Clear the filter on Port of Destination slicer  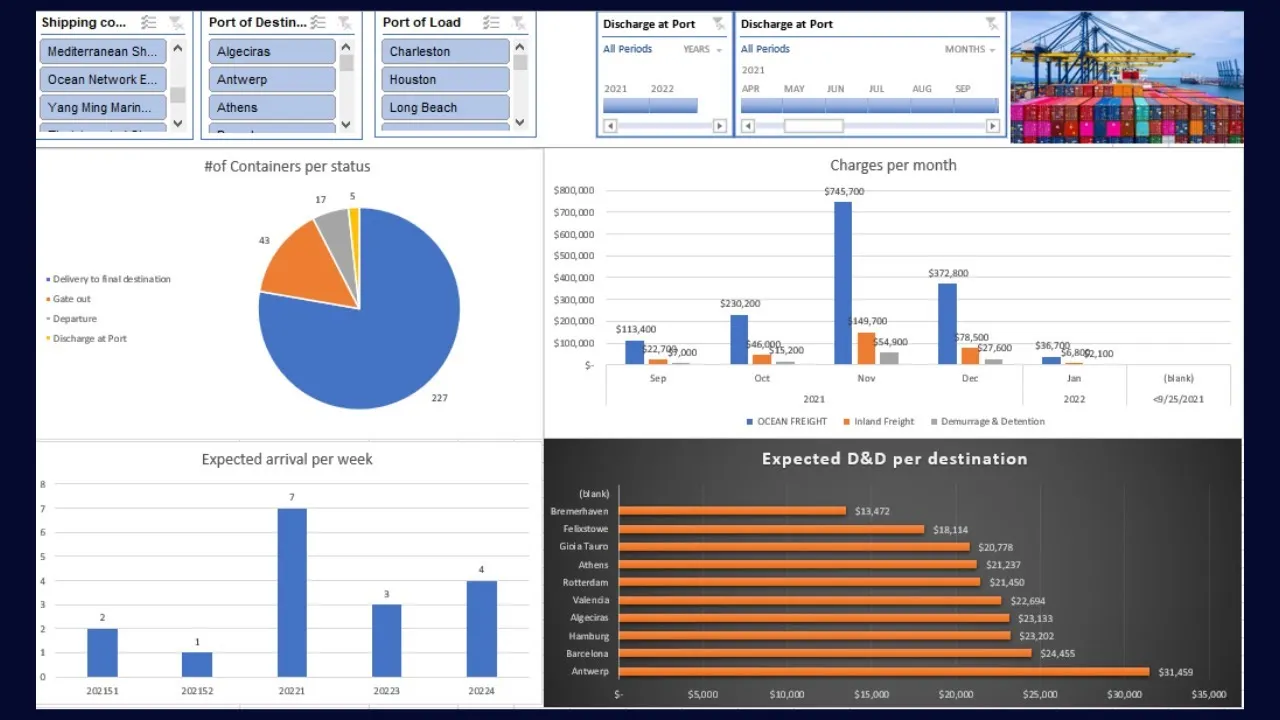coord(344,22)
